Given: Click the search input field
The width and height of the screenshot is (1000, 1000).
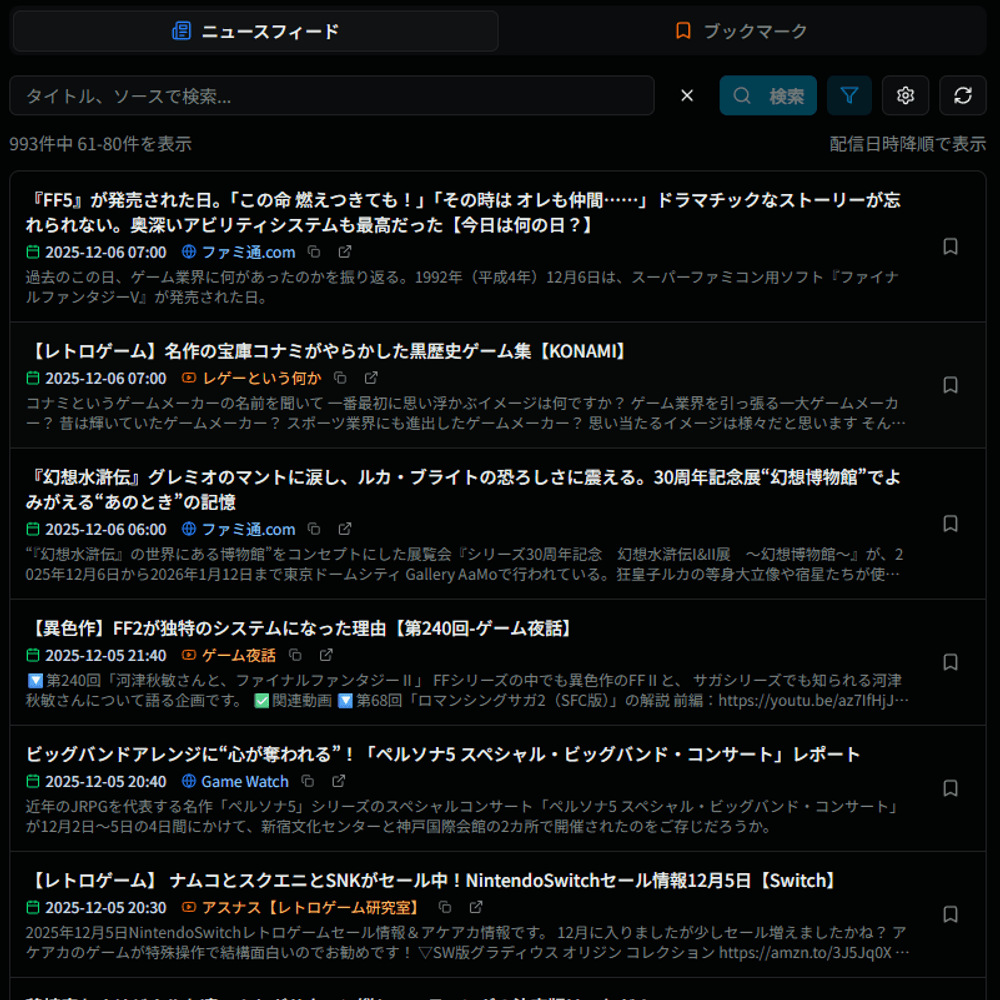Looking at the screenshot, I should [x=330, y=95].
